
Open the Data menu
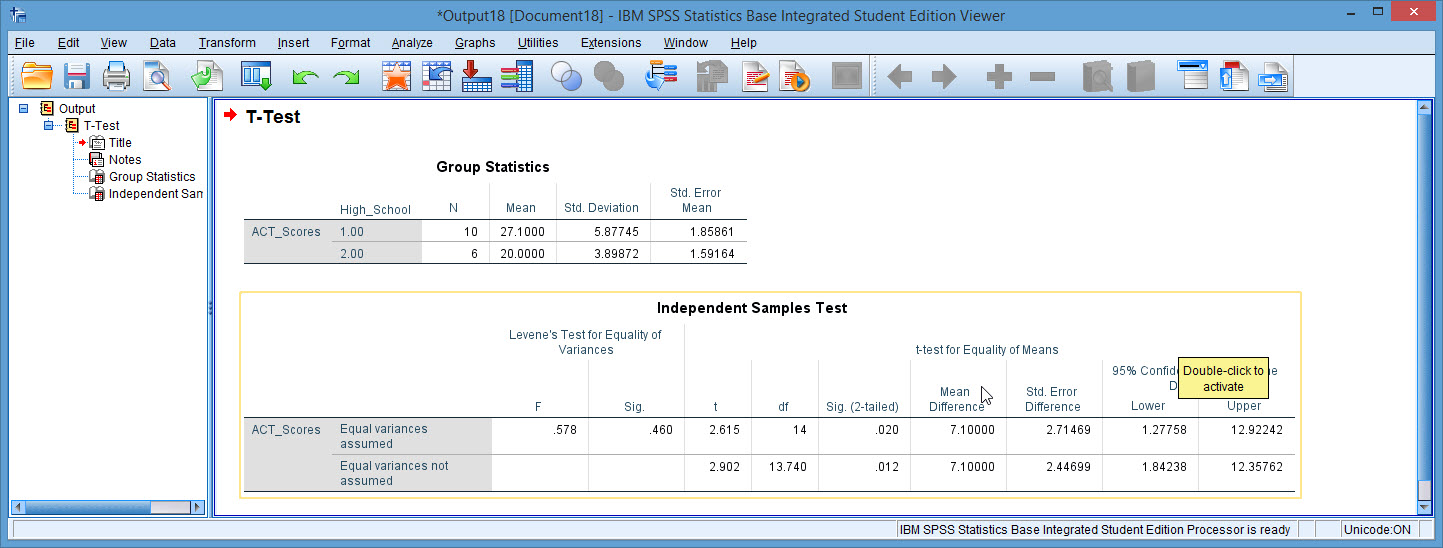point(163,43)
